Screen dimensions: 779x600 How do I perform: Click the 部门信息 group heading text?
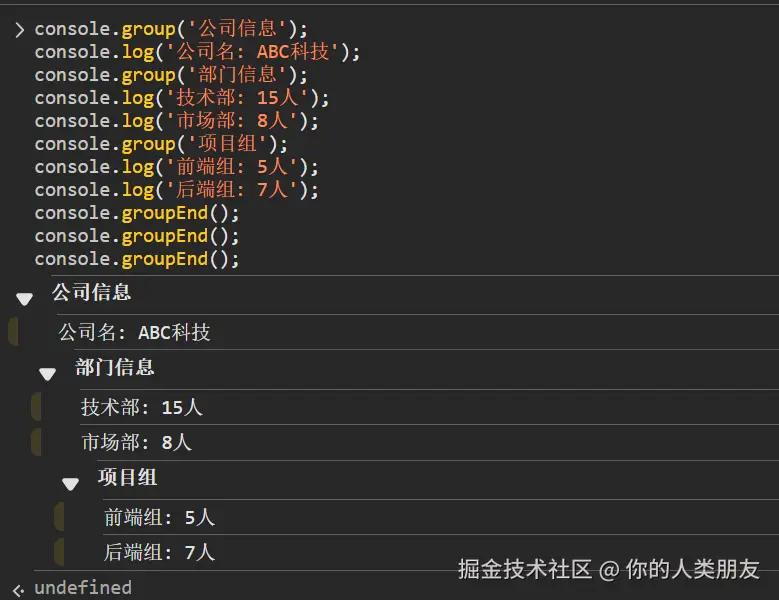click(x=115, y=368)
